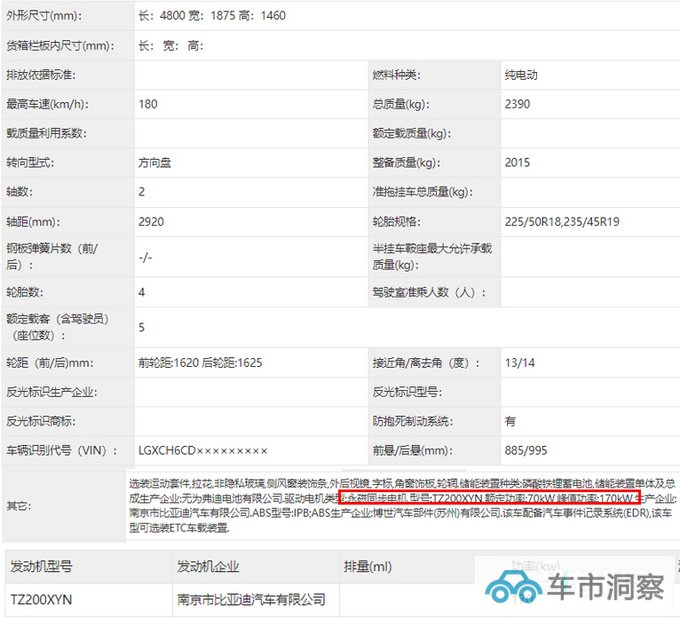Click the 接近角/离去角 (度) label

[x=426, y=363]
